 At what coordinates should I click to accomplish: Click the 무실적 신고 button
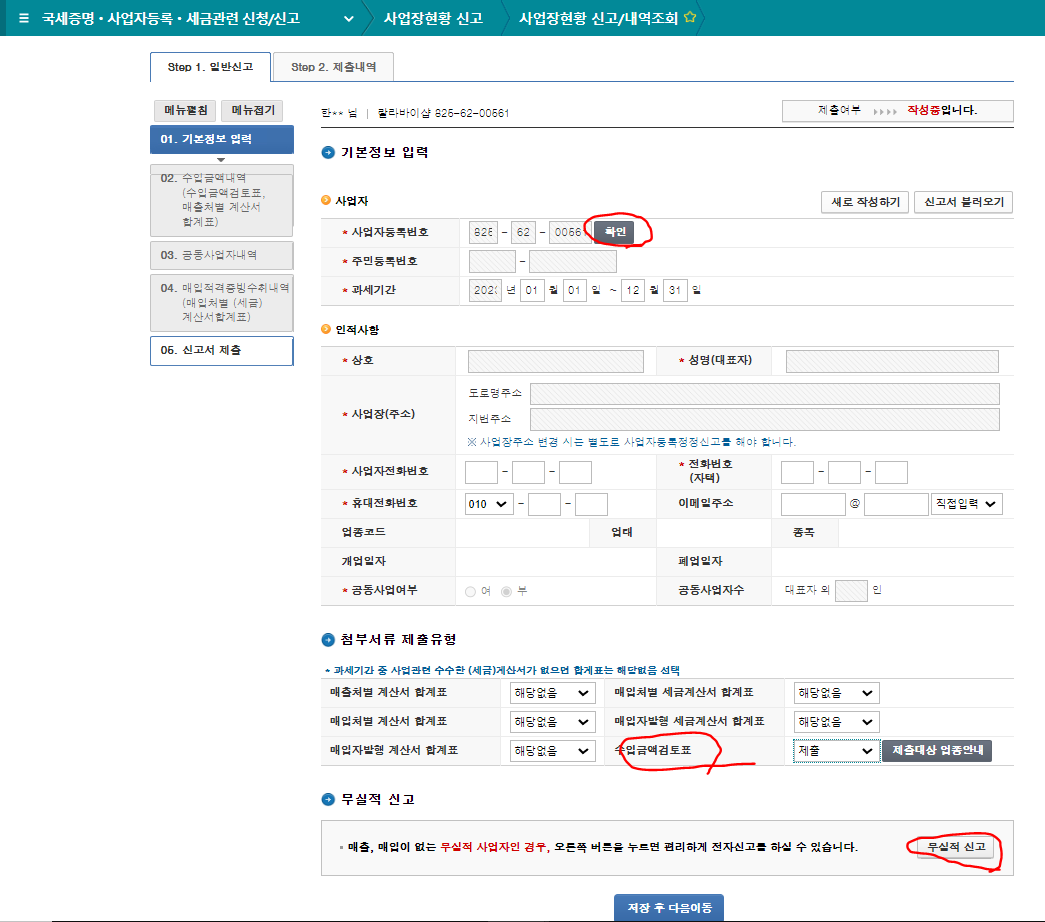[x=956, y=847]
